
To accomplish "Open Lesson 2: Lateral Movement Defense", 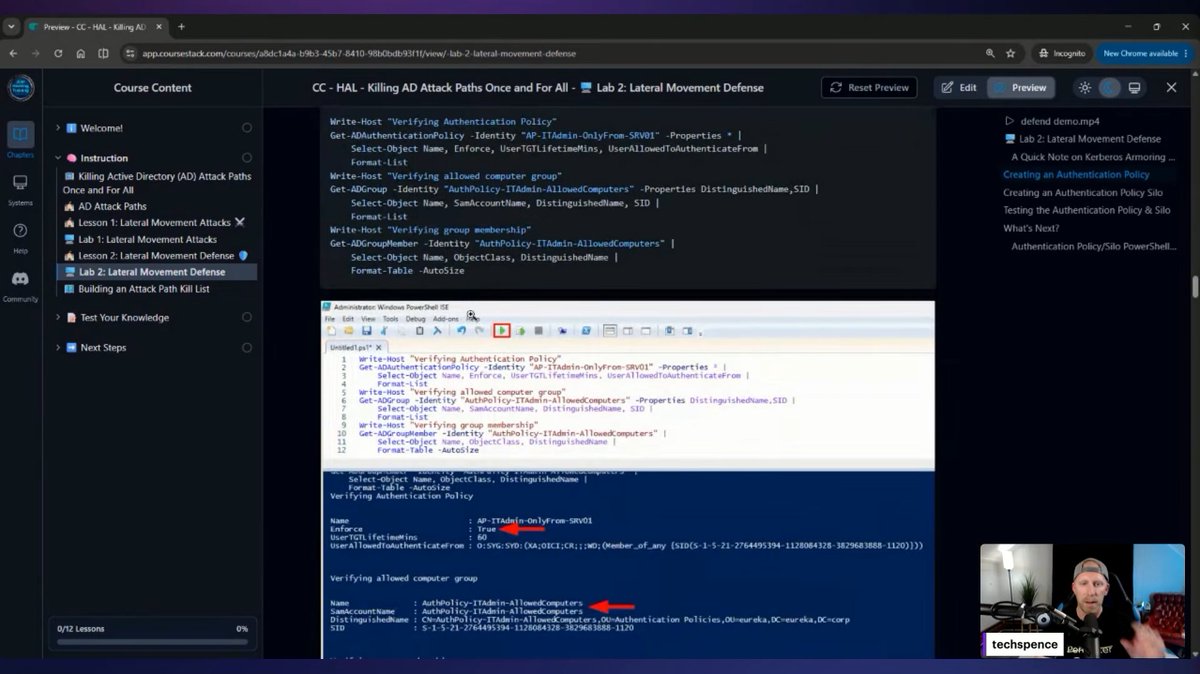I will pos(158,255).
